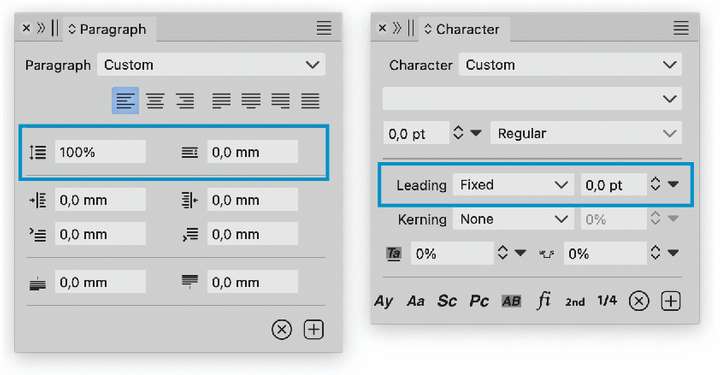Open Paragraph panel hamburger menu

324,28
